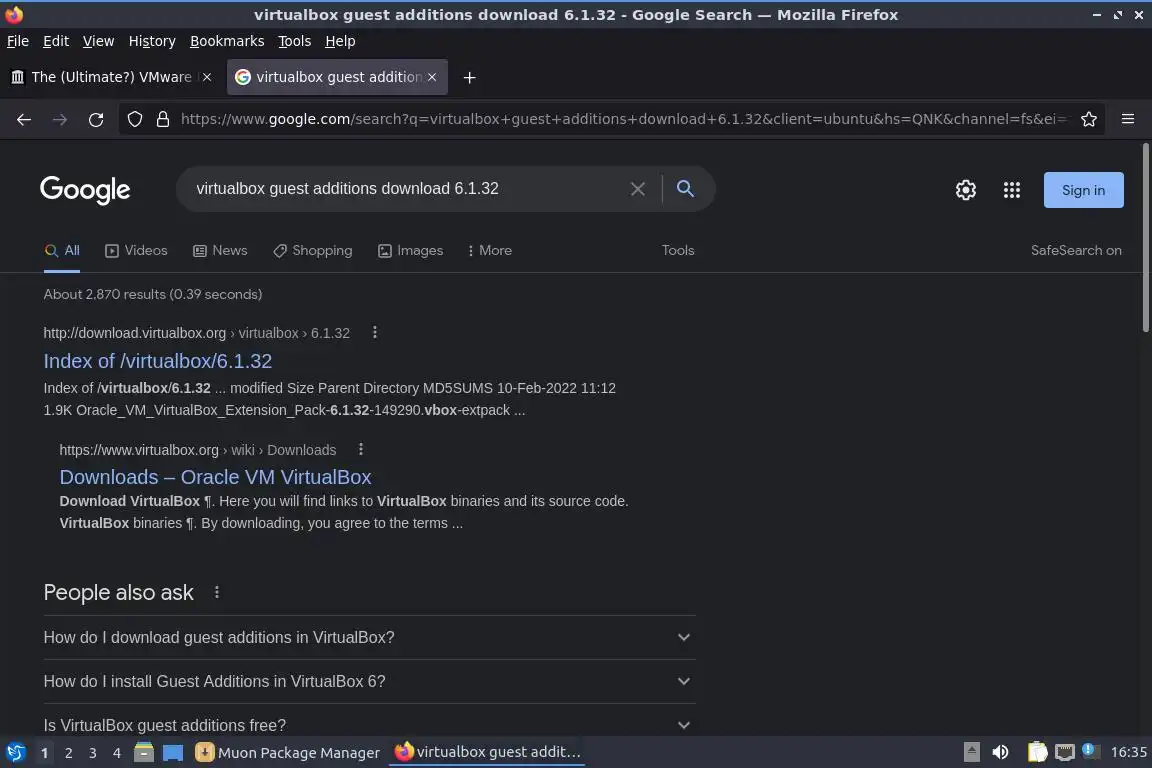Open file manager from the taskbar
Viewport: 1152px width, 768px height.
point(144,753)
